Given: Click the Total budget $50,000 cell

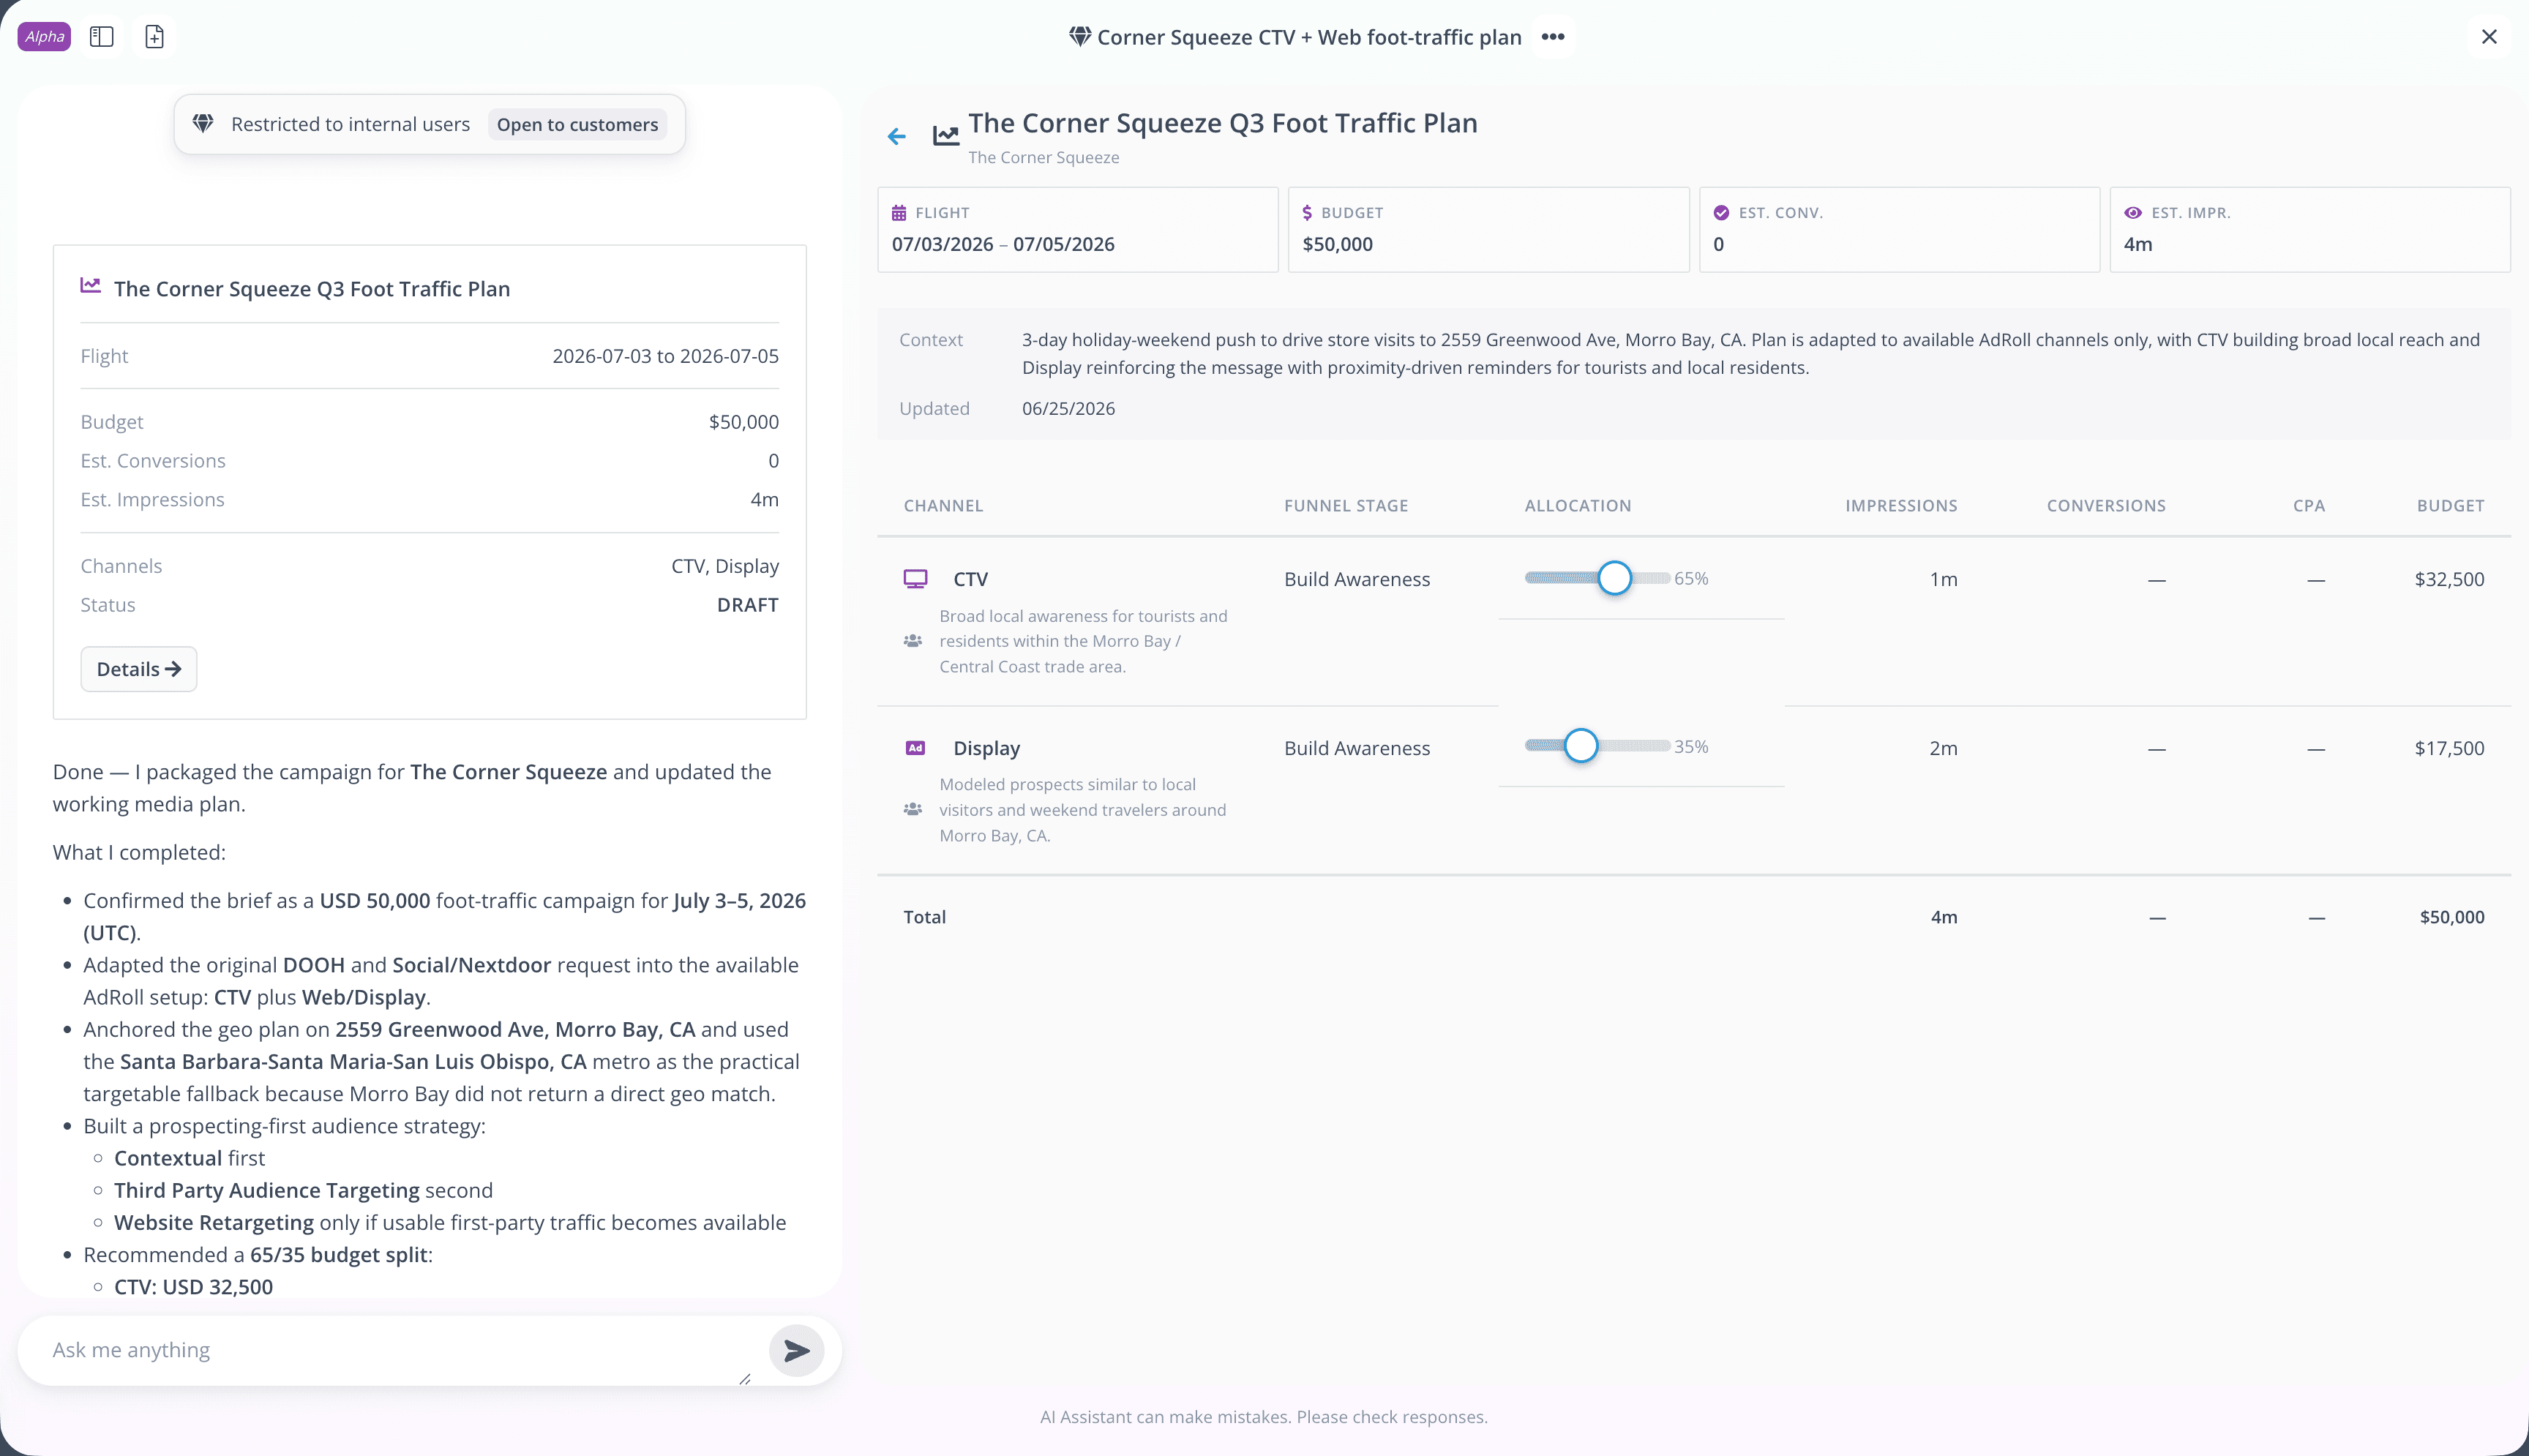Looking at the screenshot, I should (2452, 917).
